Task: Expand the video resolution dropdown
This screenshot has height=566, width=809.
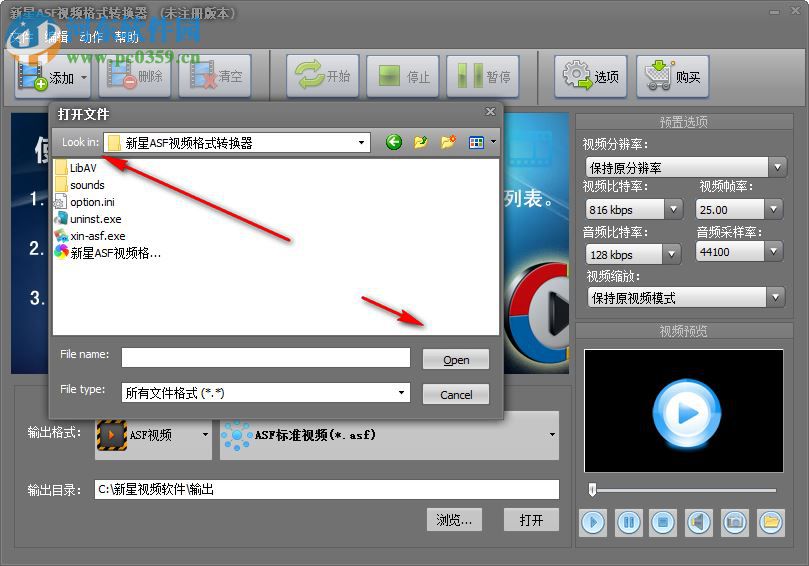Action: [777, 167]
